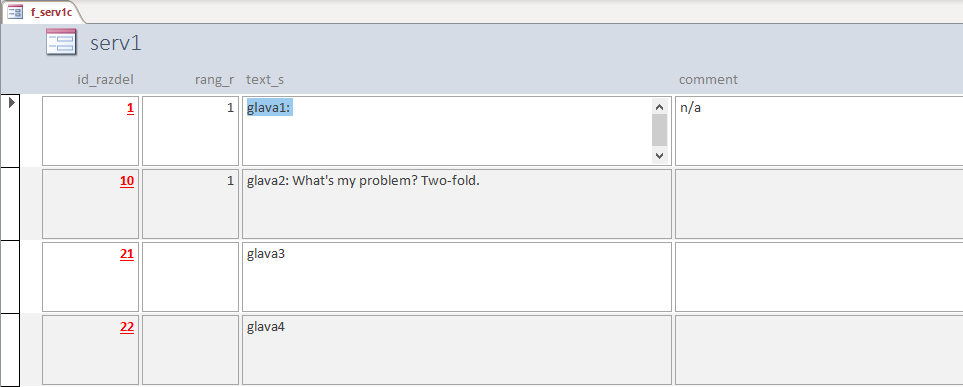
Task: Click the empty comment field of record 10
Action: [x=819, y=204]
